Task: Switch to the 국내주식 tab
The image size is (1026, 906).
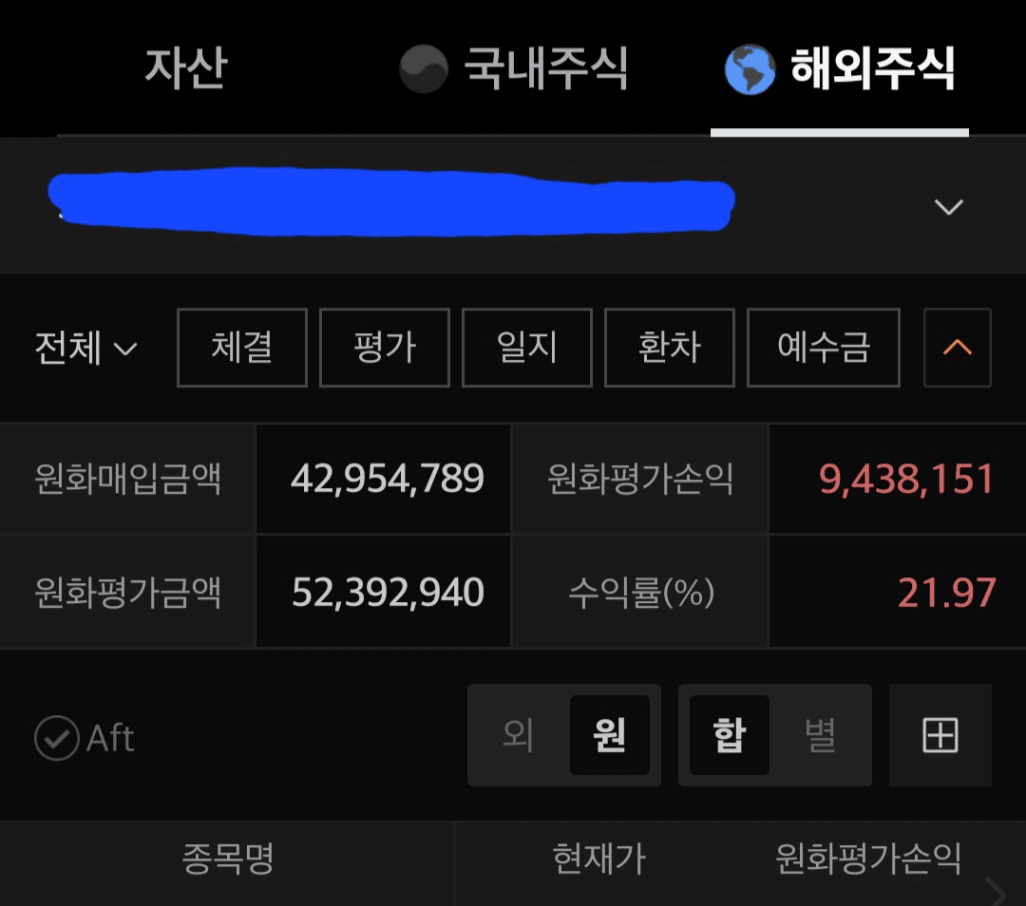Action: tap(513, 69)
